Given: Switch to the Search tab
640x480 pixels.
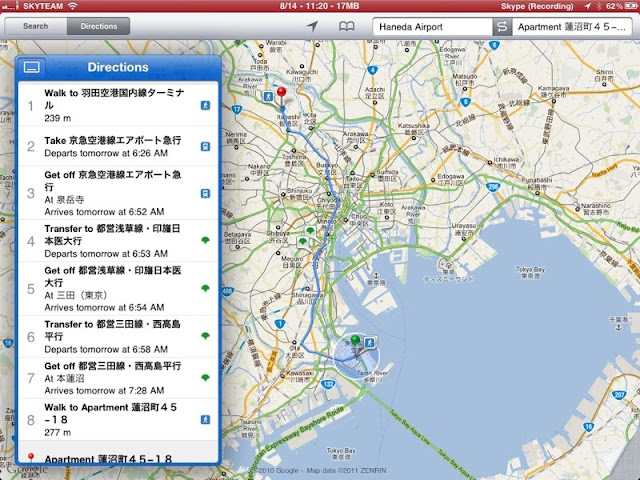Looking at the screenshot, I should point(36,26).
